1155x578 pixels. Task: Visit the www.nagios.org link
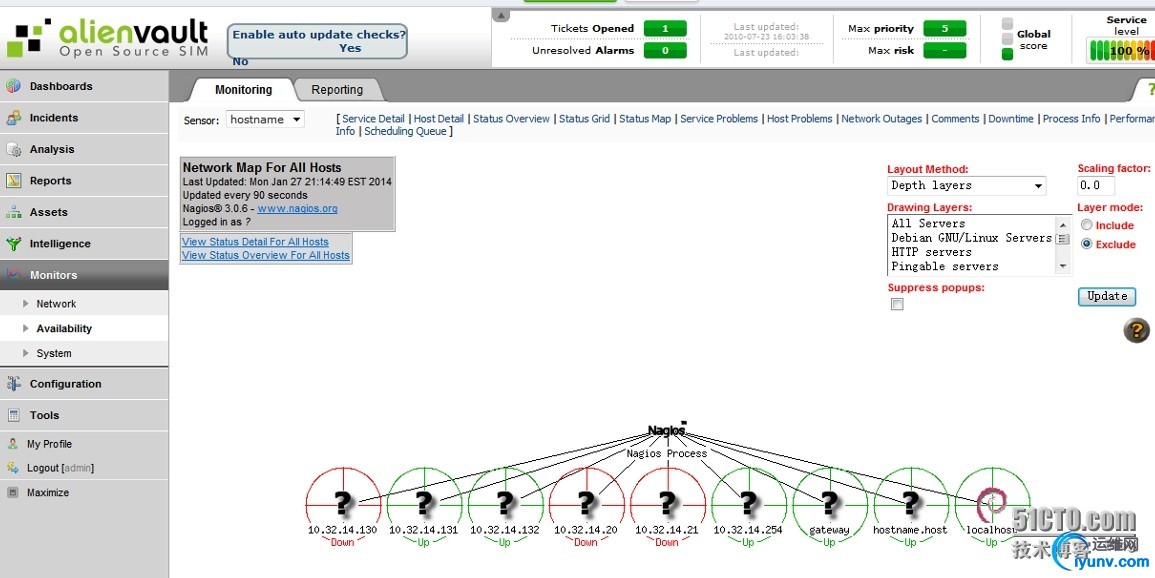click(x=298, y=208)
